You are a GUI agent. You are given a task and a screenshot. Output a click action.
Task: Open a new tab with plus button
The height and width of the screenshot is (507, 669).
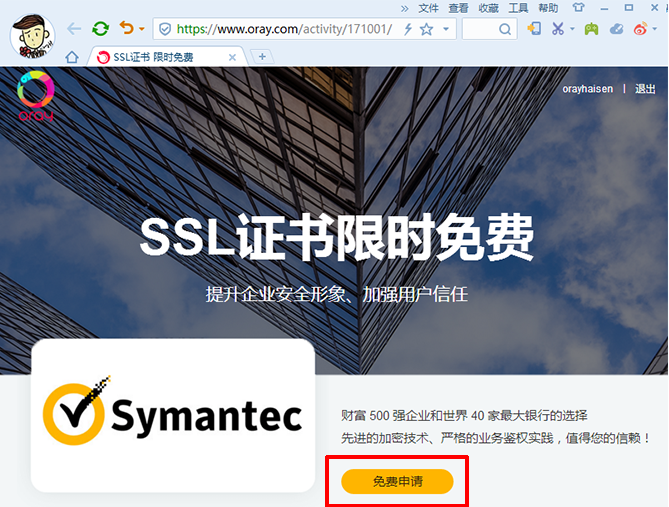point(263,57)
